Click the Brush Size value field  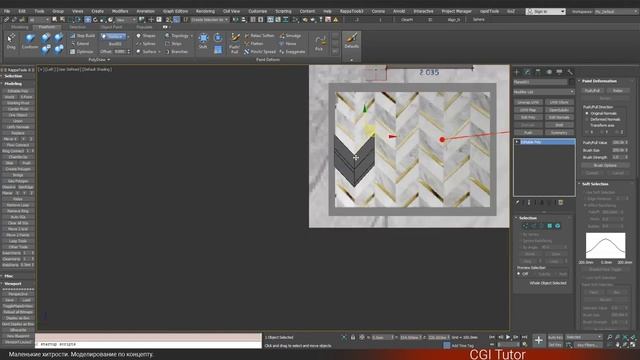coord(620,150)
